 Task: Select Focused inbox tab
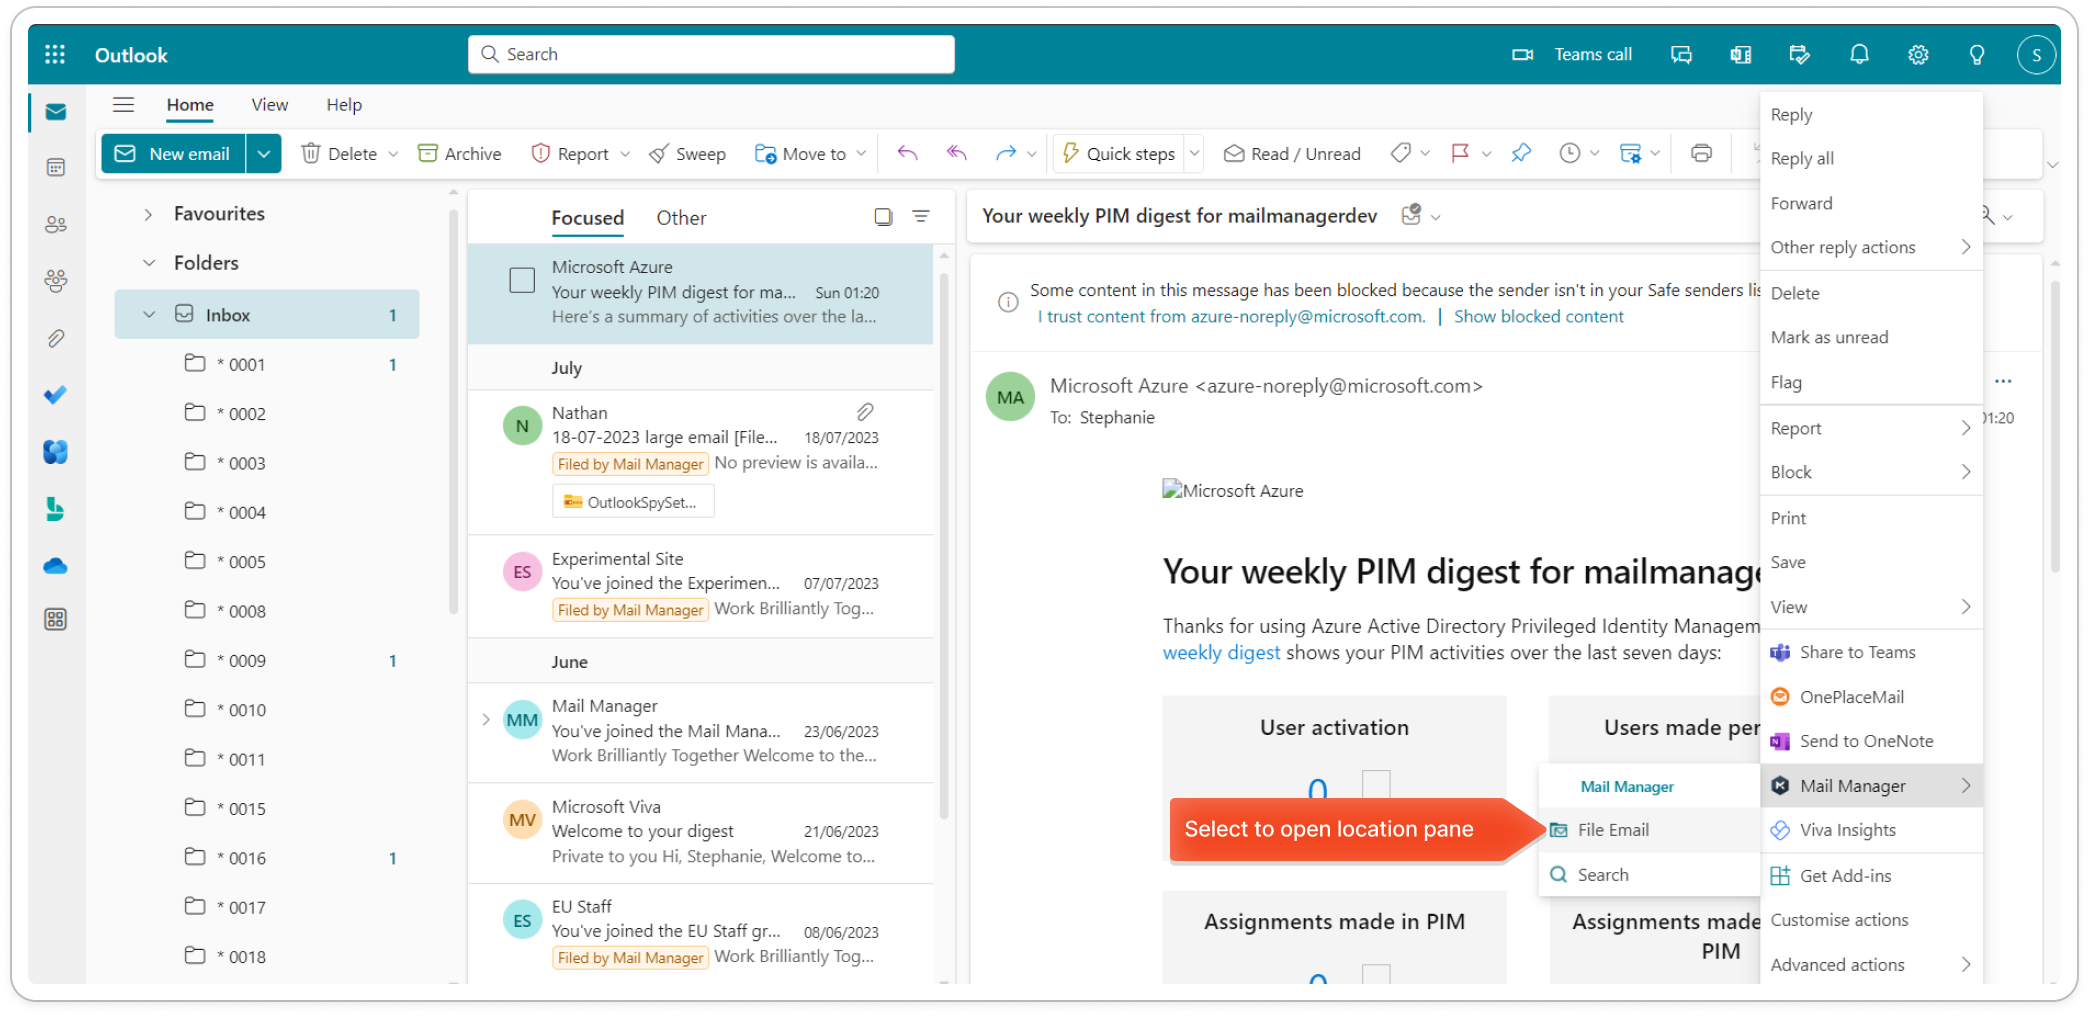(x=588, y=218)
